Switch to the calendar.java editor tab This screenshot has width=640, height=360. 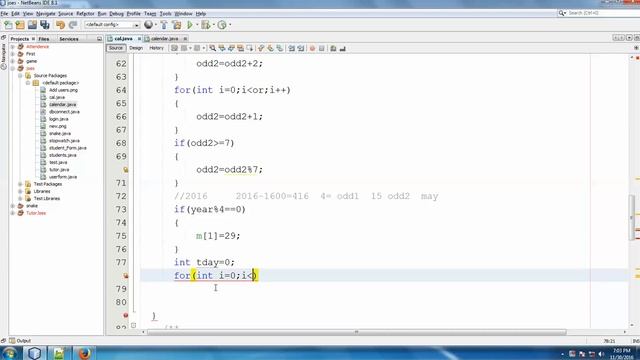point(164,39)
